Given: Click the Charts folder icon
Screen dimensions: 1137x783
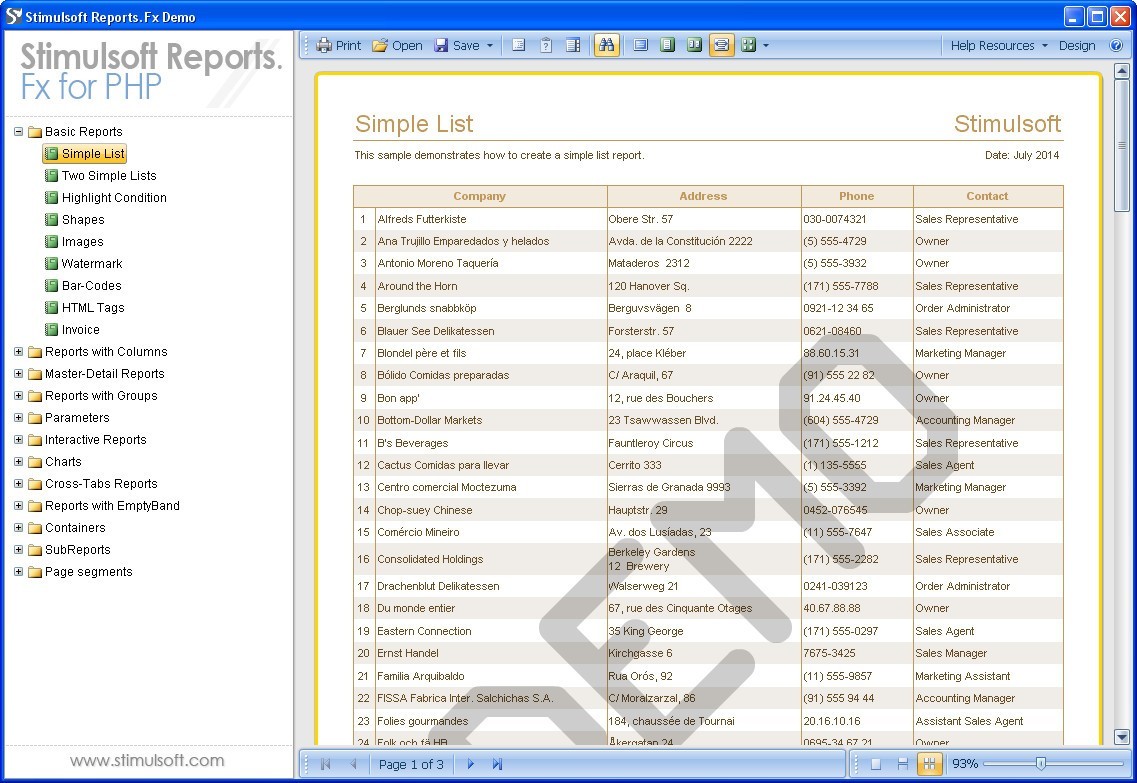Looking at the screenshot, I should pos(35,462).
